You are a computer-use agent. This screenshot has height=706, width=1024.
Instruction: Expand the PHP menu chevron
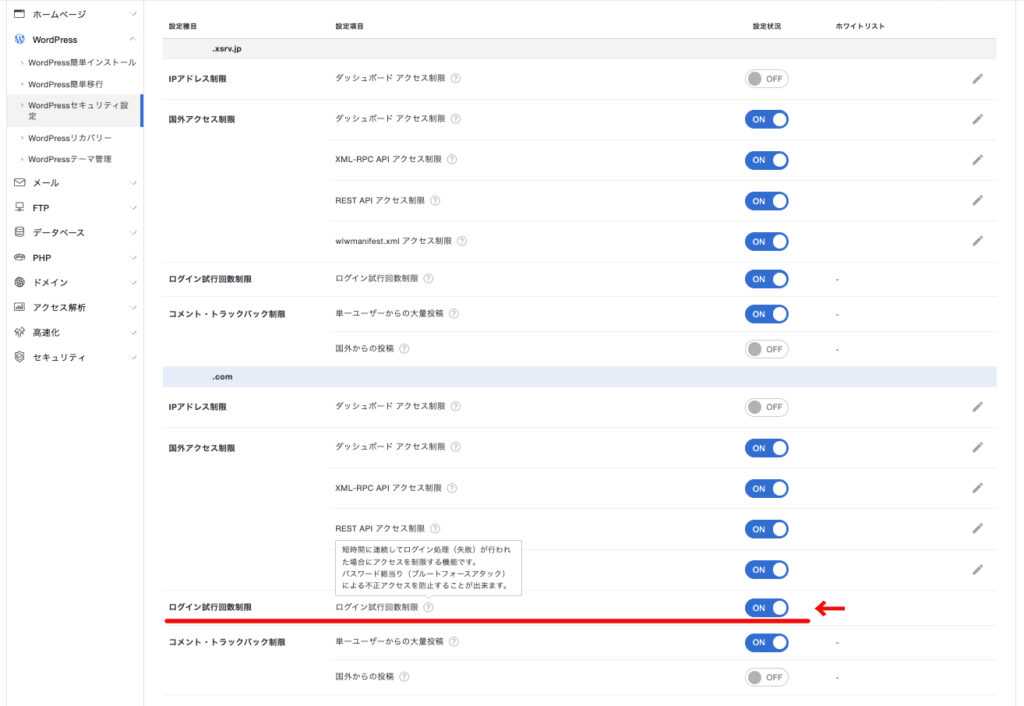(x=133, y=257)
